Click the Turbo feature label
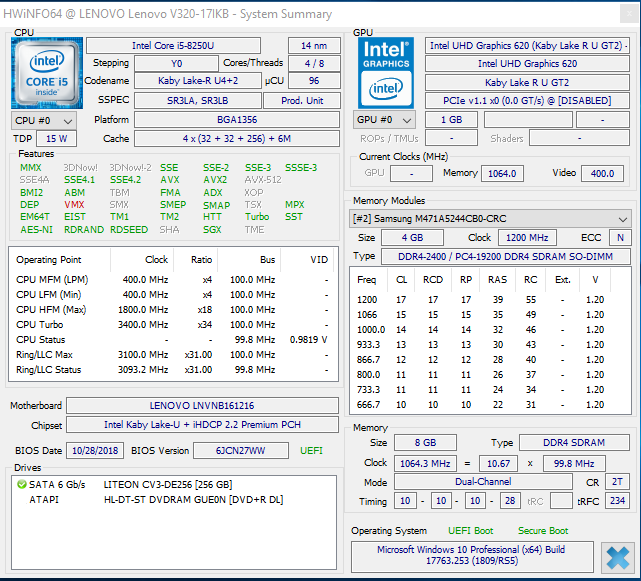Image resolution: width=641 pixels, height=581 pixels. (257, 217)
